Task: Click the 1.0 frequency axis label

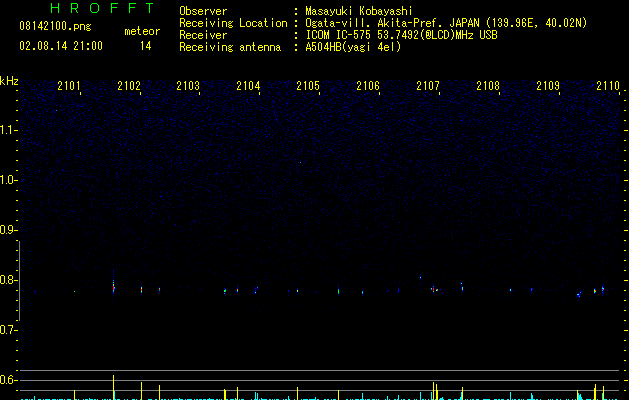Action: click(x=8, y=180)
